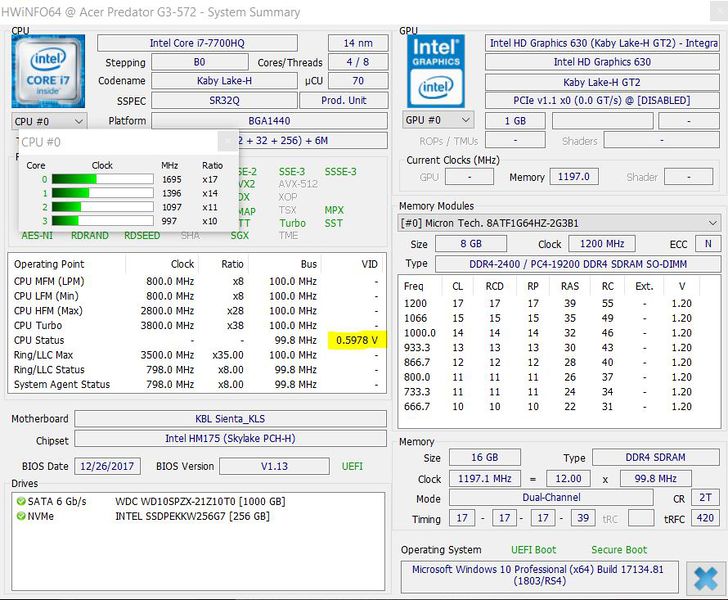The width and height of the screenshot is (728, 600).
Task: Select INTEL SSDPEKKW256G7 drive entry
Action: pos(192,516)
